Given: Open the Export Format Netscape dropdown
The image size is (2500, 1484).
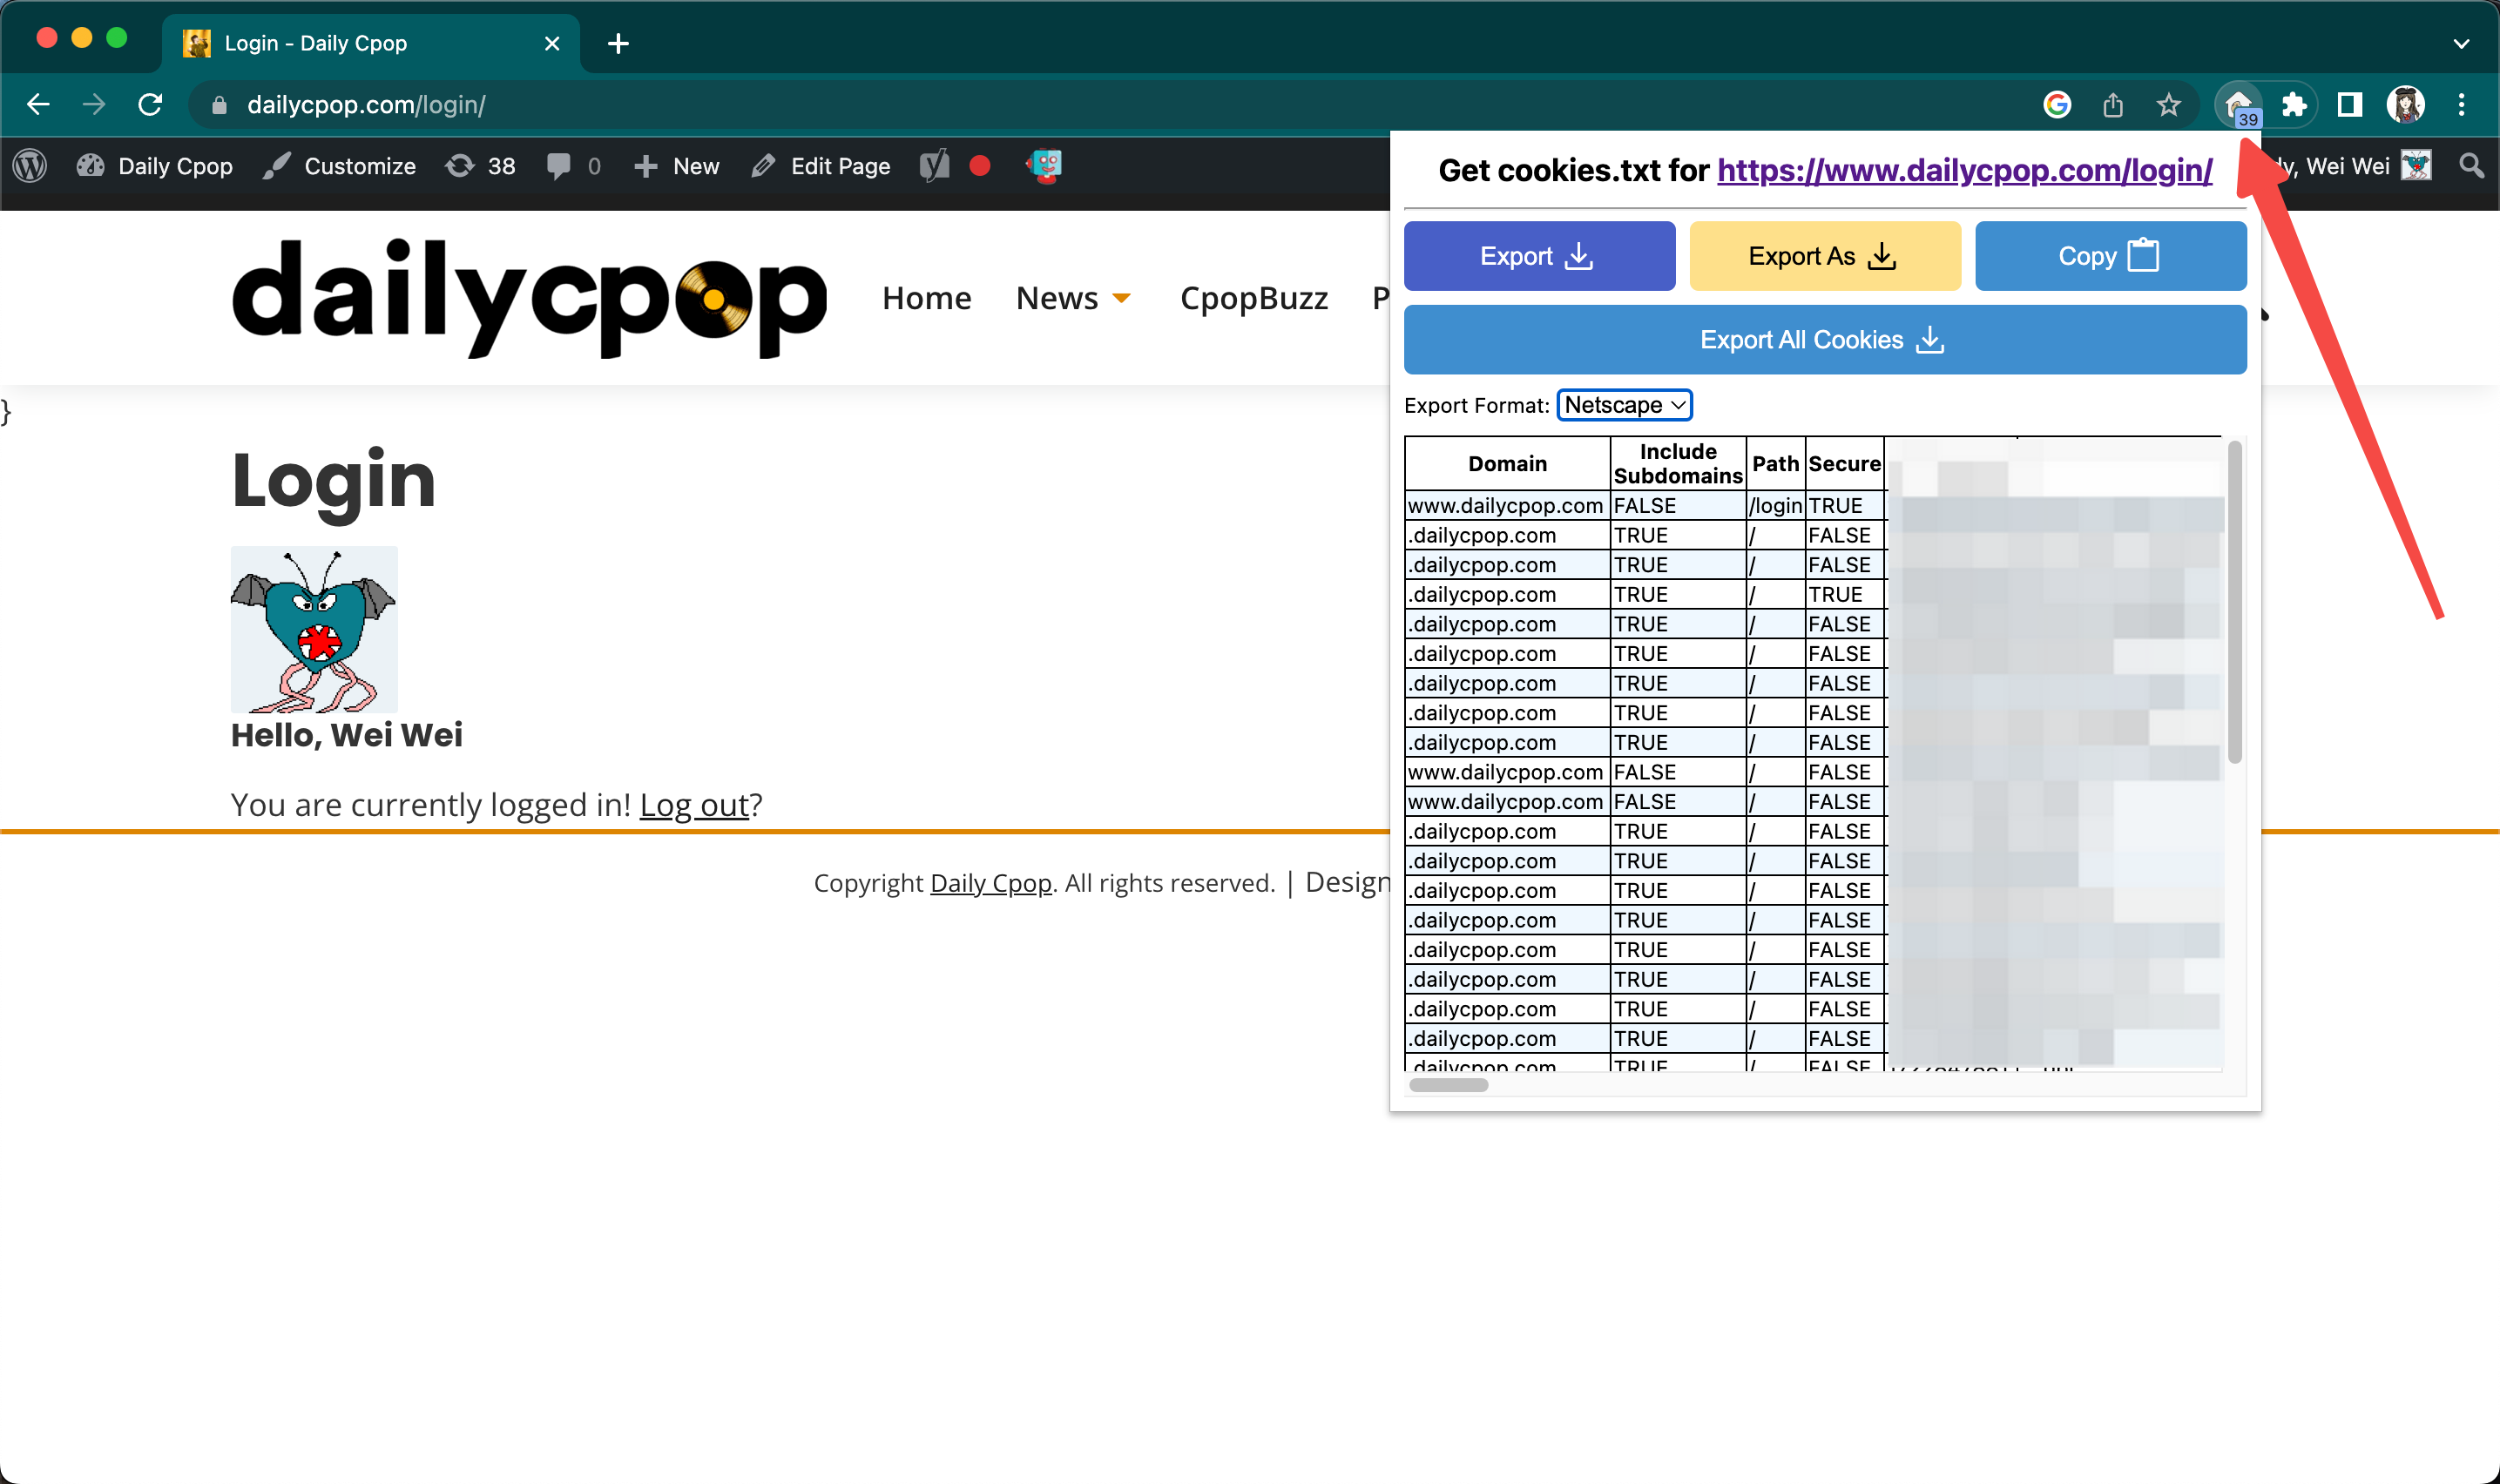Looking at the screenshot, I should point(1624,405).
